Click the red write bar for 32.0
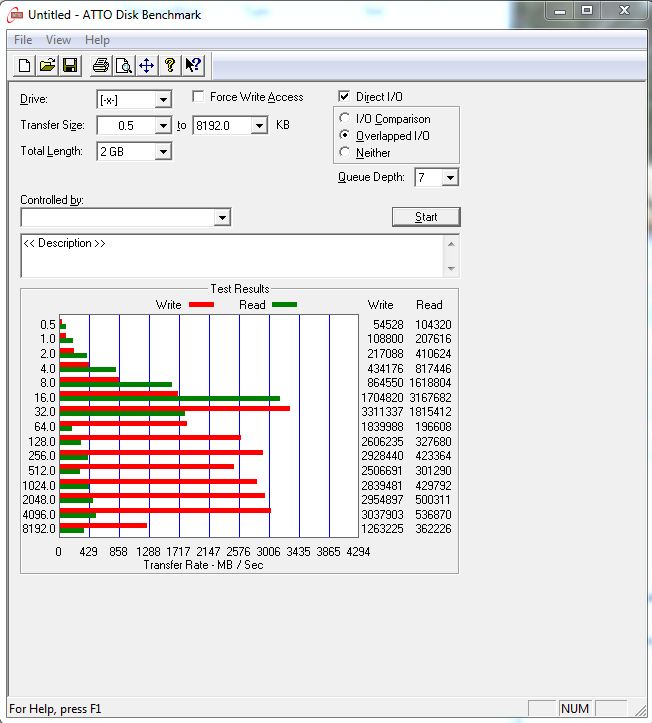The width and height of the screenshot is (652, 723). [175, 409]
